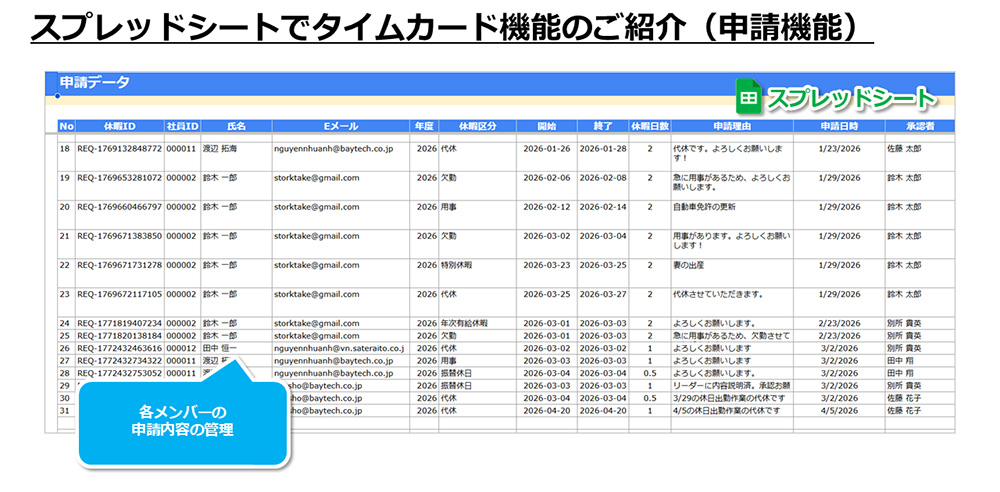Click name 田中 恒一 in row 26
This screenshot has height=492, width=1000.
pos(220,348)
